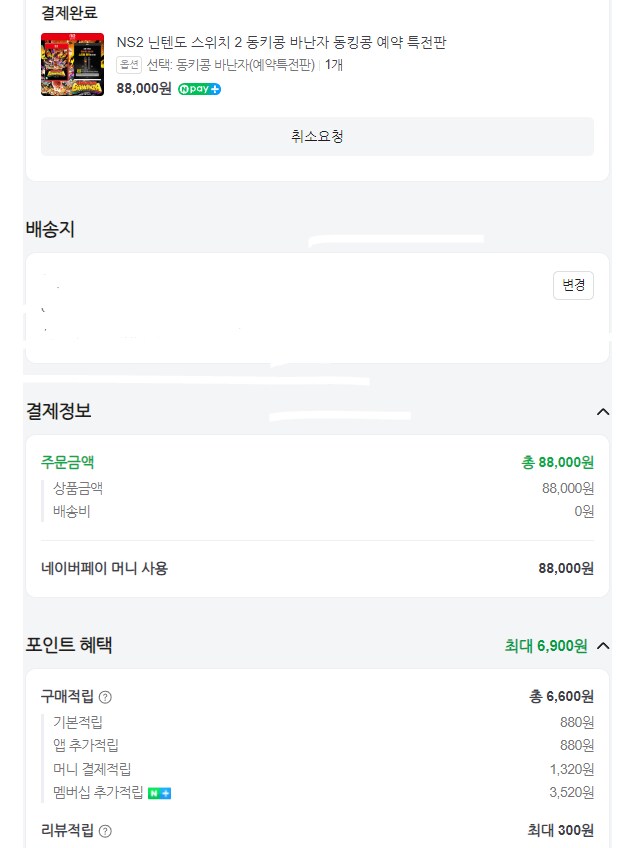The width and height of the screenshot is (619, 848).
Task: Click the 최대 300원 review reward amount
Action: 559,830
